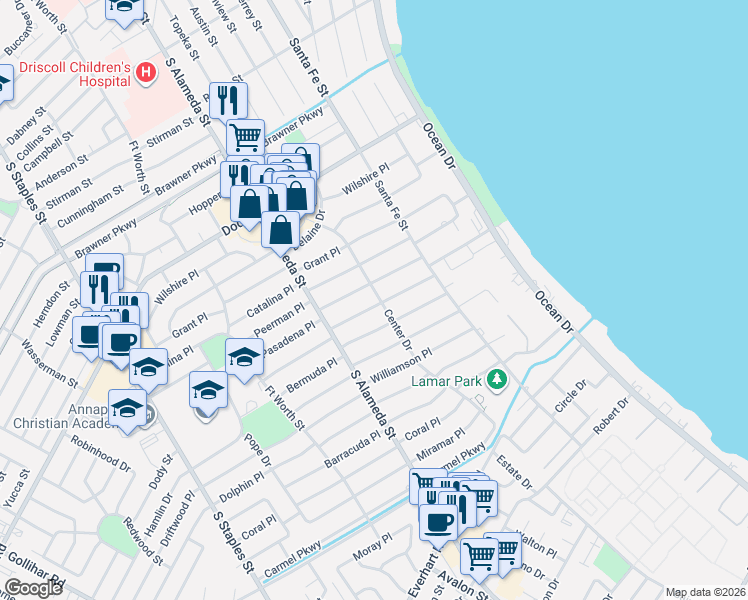The image size is (748, 600).
Task: Click the shopping bag marker on Delaine Dr
Action: click(x=280, y=229)
